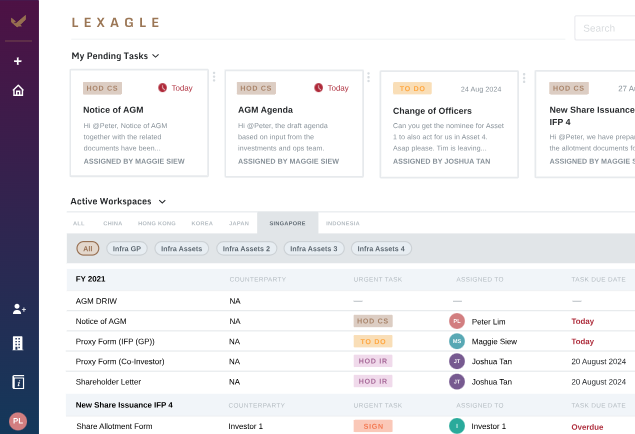
Task: Click HOD IR tag in Proxy Form (Co-Investor) row
Action: (x=373, y=361)
